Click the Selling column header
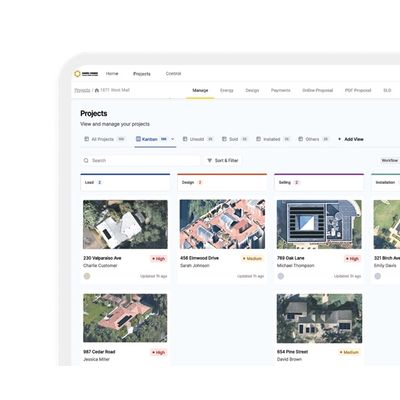The height and width of the screenshot is (400, 400). [319, 182]
